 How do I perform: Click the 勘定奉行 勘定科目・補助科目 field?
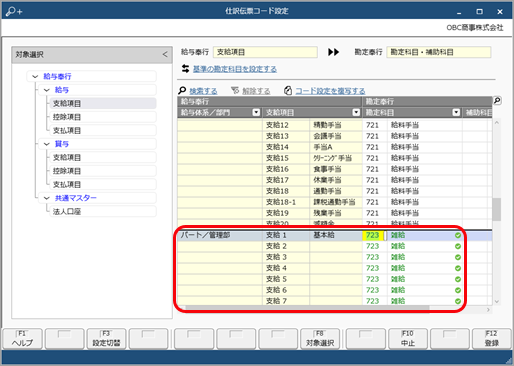pyautogui.click(x=439, y=52)
